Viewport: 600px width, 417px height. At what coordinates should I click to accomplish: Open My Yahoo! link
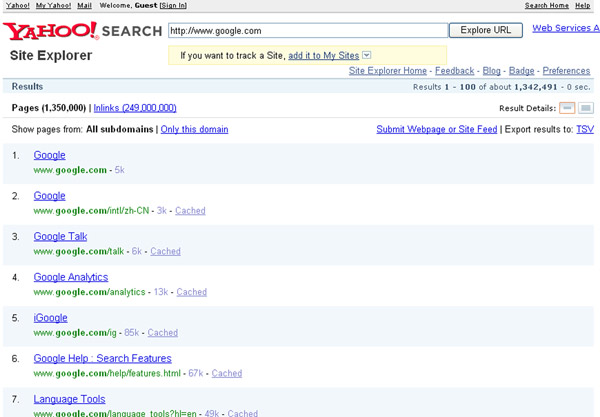[x=54, y=6]
